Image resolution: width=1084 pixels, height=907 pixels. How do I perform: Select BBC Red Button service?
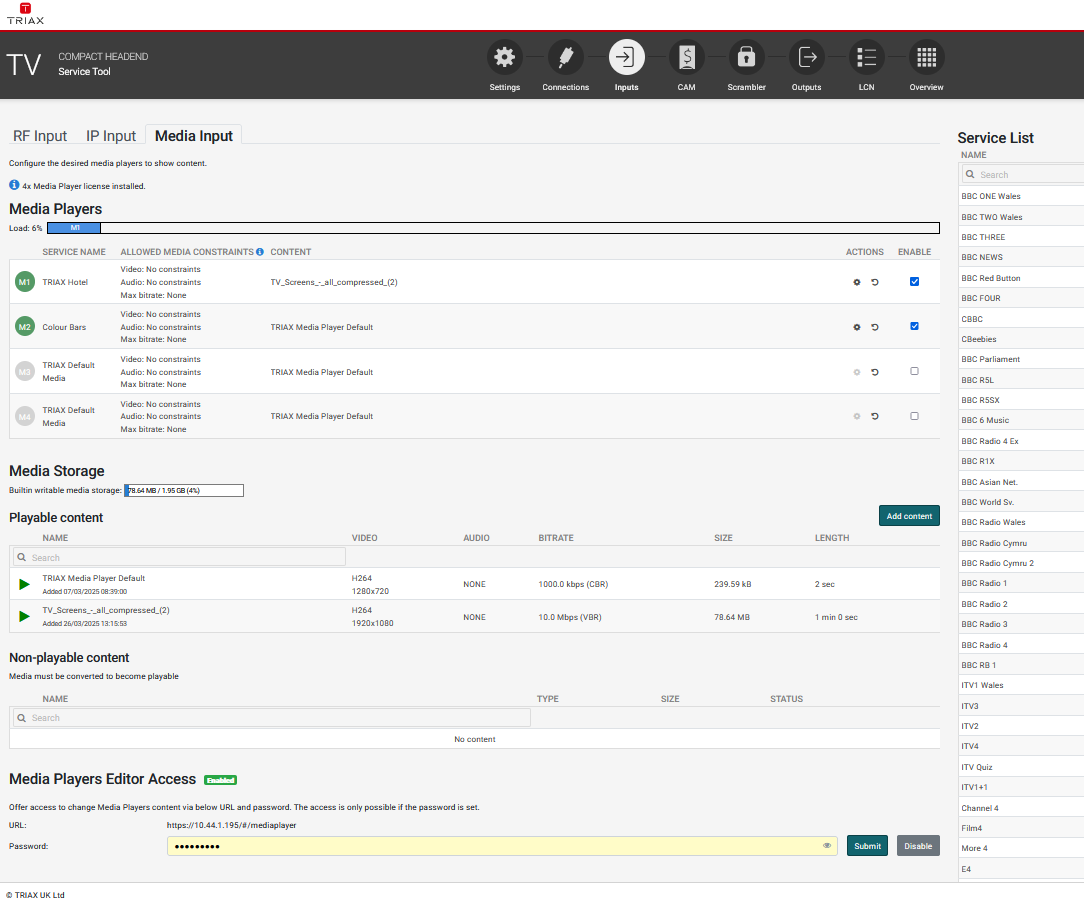1022,278
